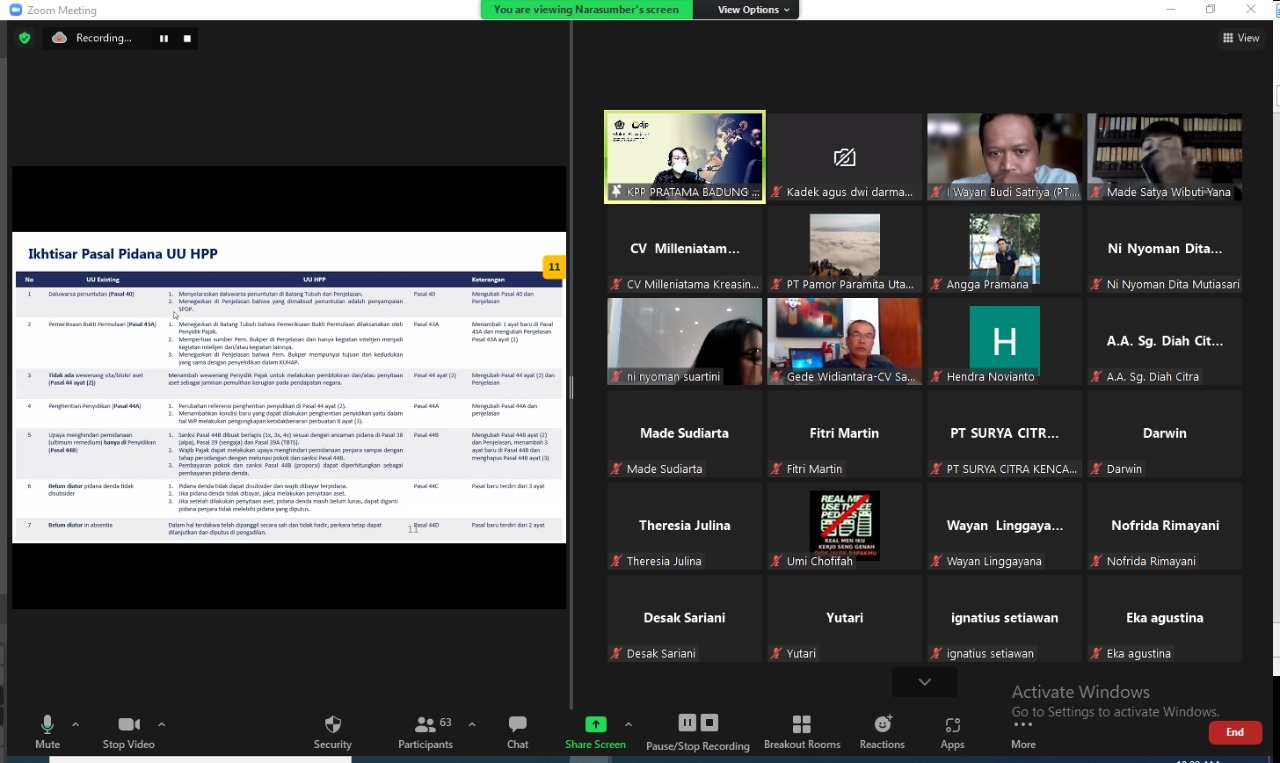This screenshot has height=763, width=1280.
Task: Open the View Options dropdown
Action: point(754,10)
